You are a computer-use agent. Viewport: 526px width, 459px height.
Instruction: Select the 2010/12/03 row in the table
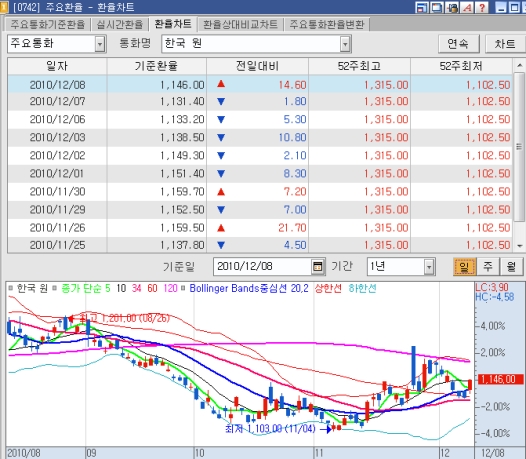coord(260,138)
